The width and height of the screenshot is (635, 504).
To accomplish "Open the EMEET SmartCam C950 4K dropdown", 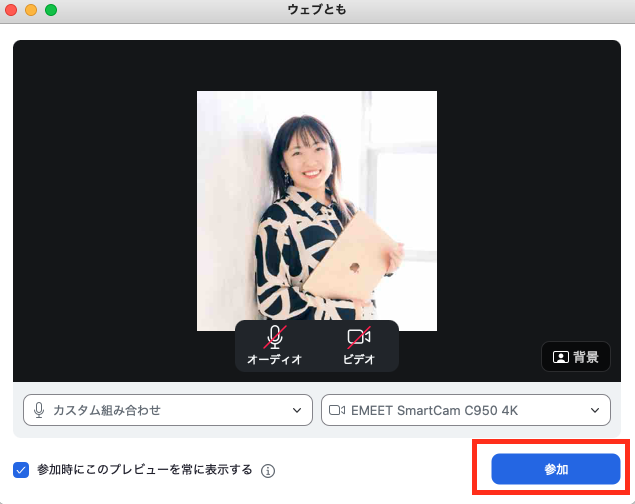I will [466, 410].
